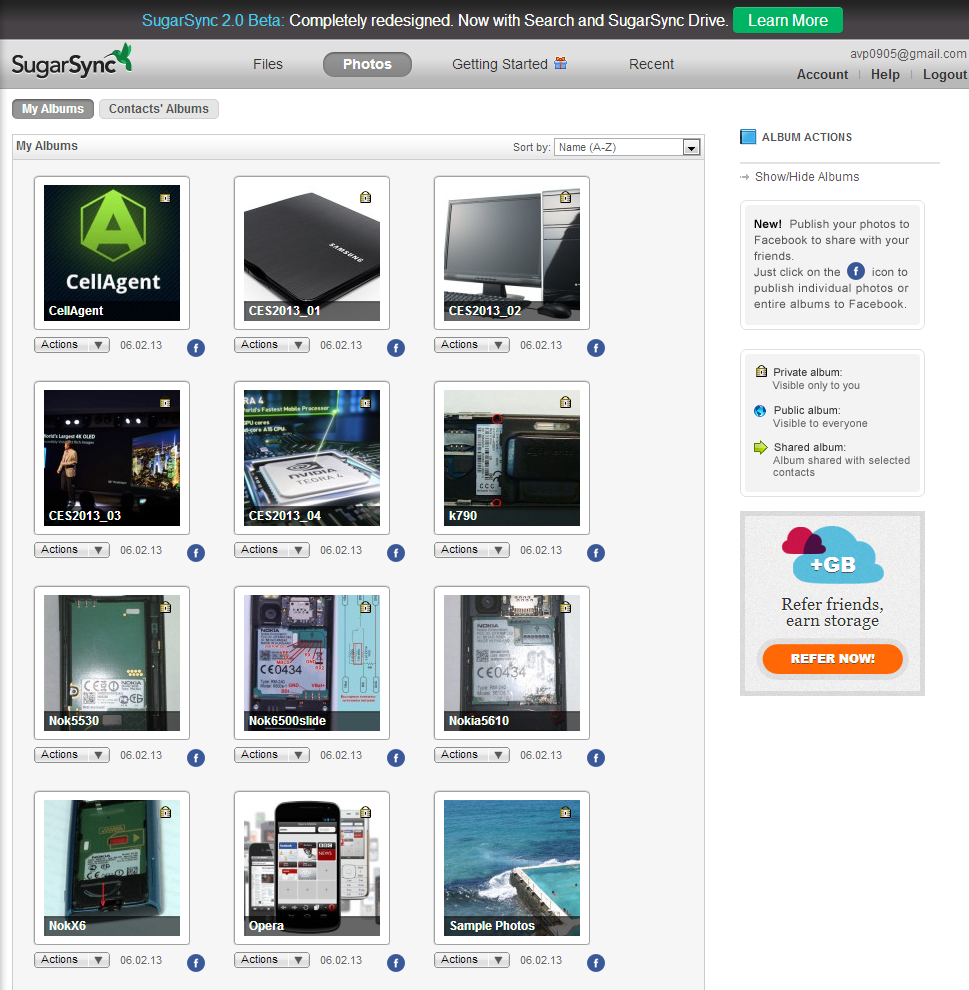Select the Photos tab

[367, 64]
